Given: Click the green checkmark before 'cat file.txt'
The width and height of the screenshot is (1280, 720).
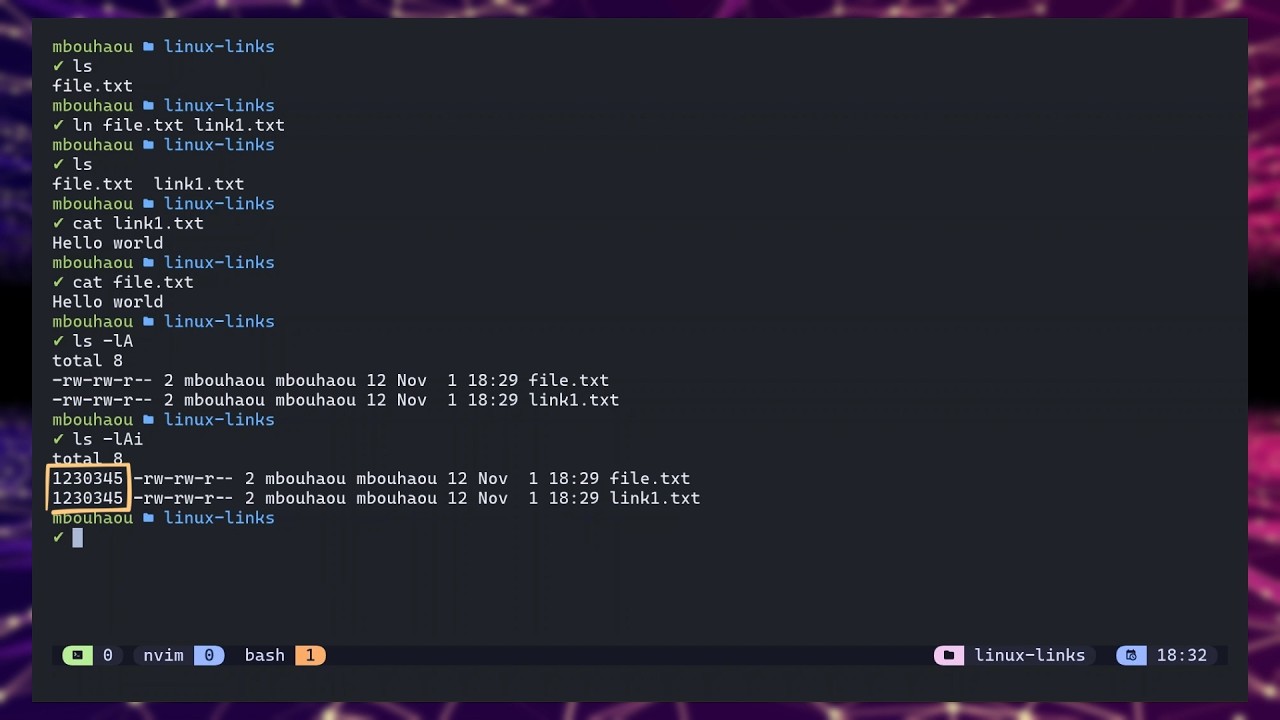Looking at the screenshot, I should (58, 282).
